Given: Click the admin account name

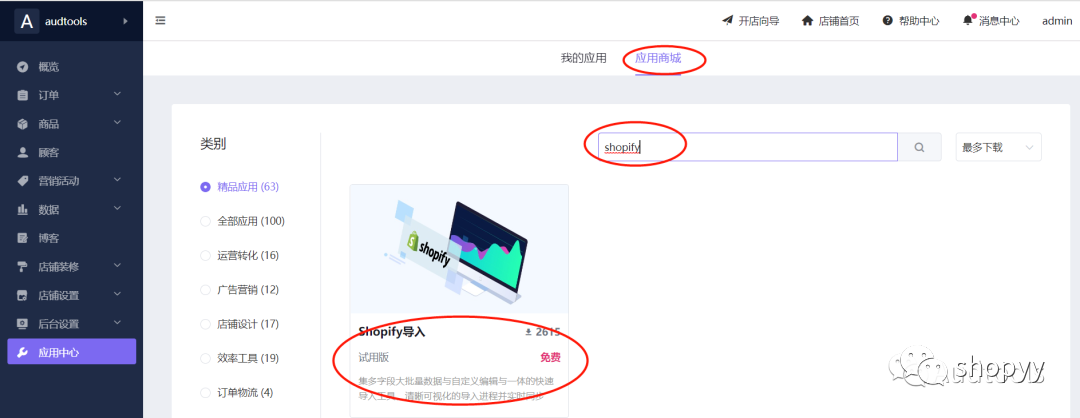Looking at the screenshot, I should coord(1057,21).
